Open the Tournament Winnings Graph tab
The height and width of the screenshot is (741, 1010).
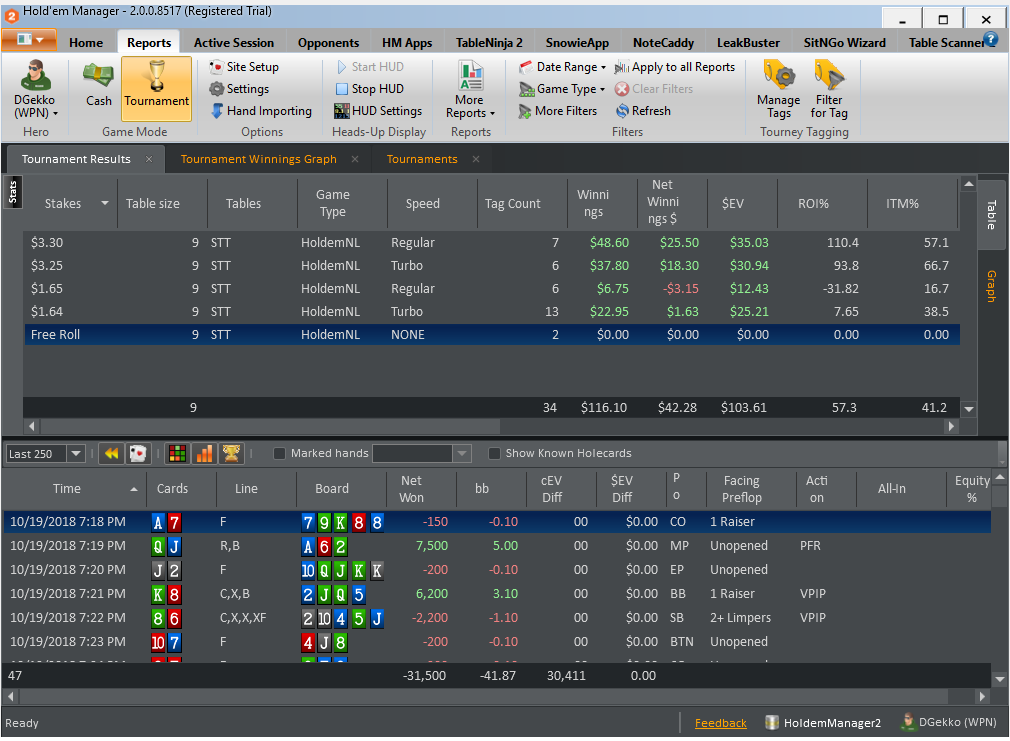(x=258, y=159)
